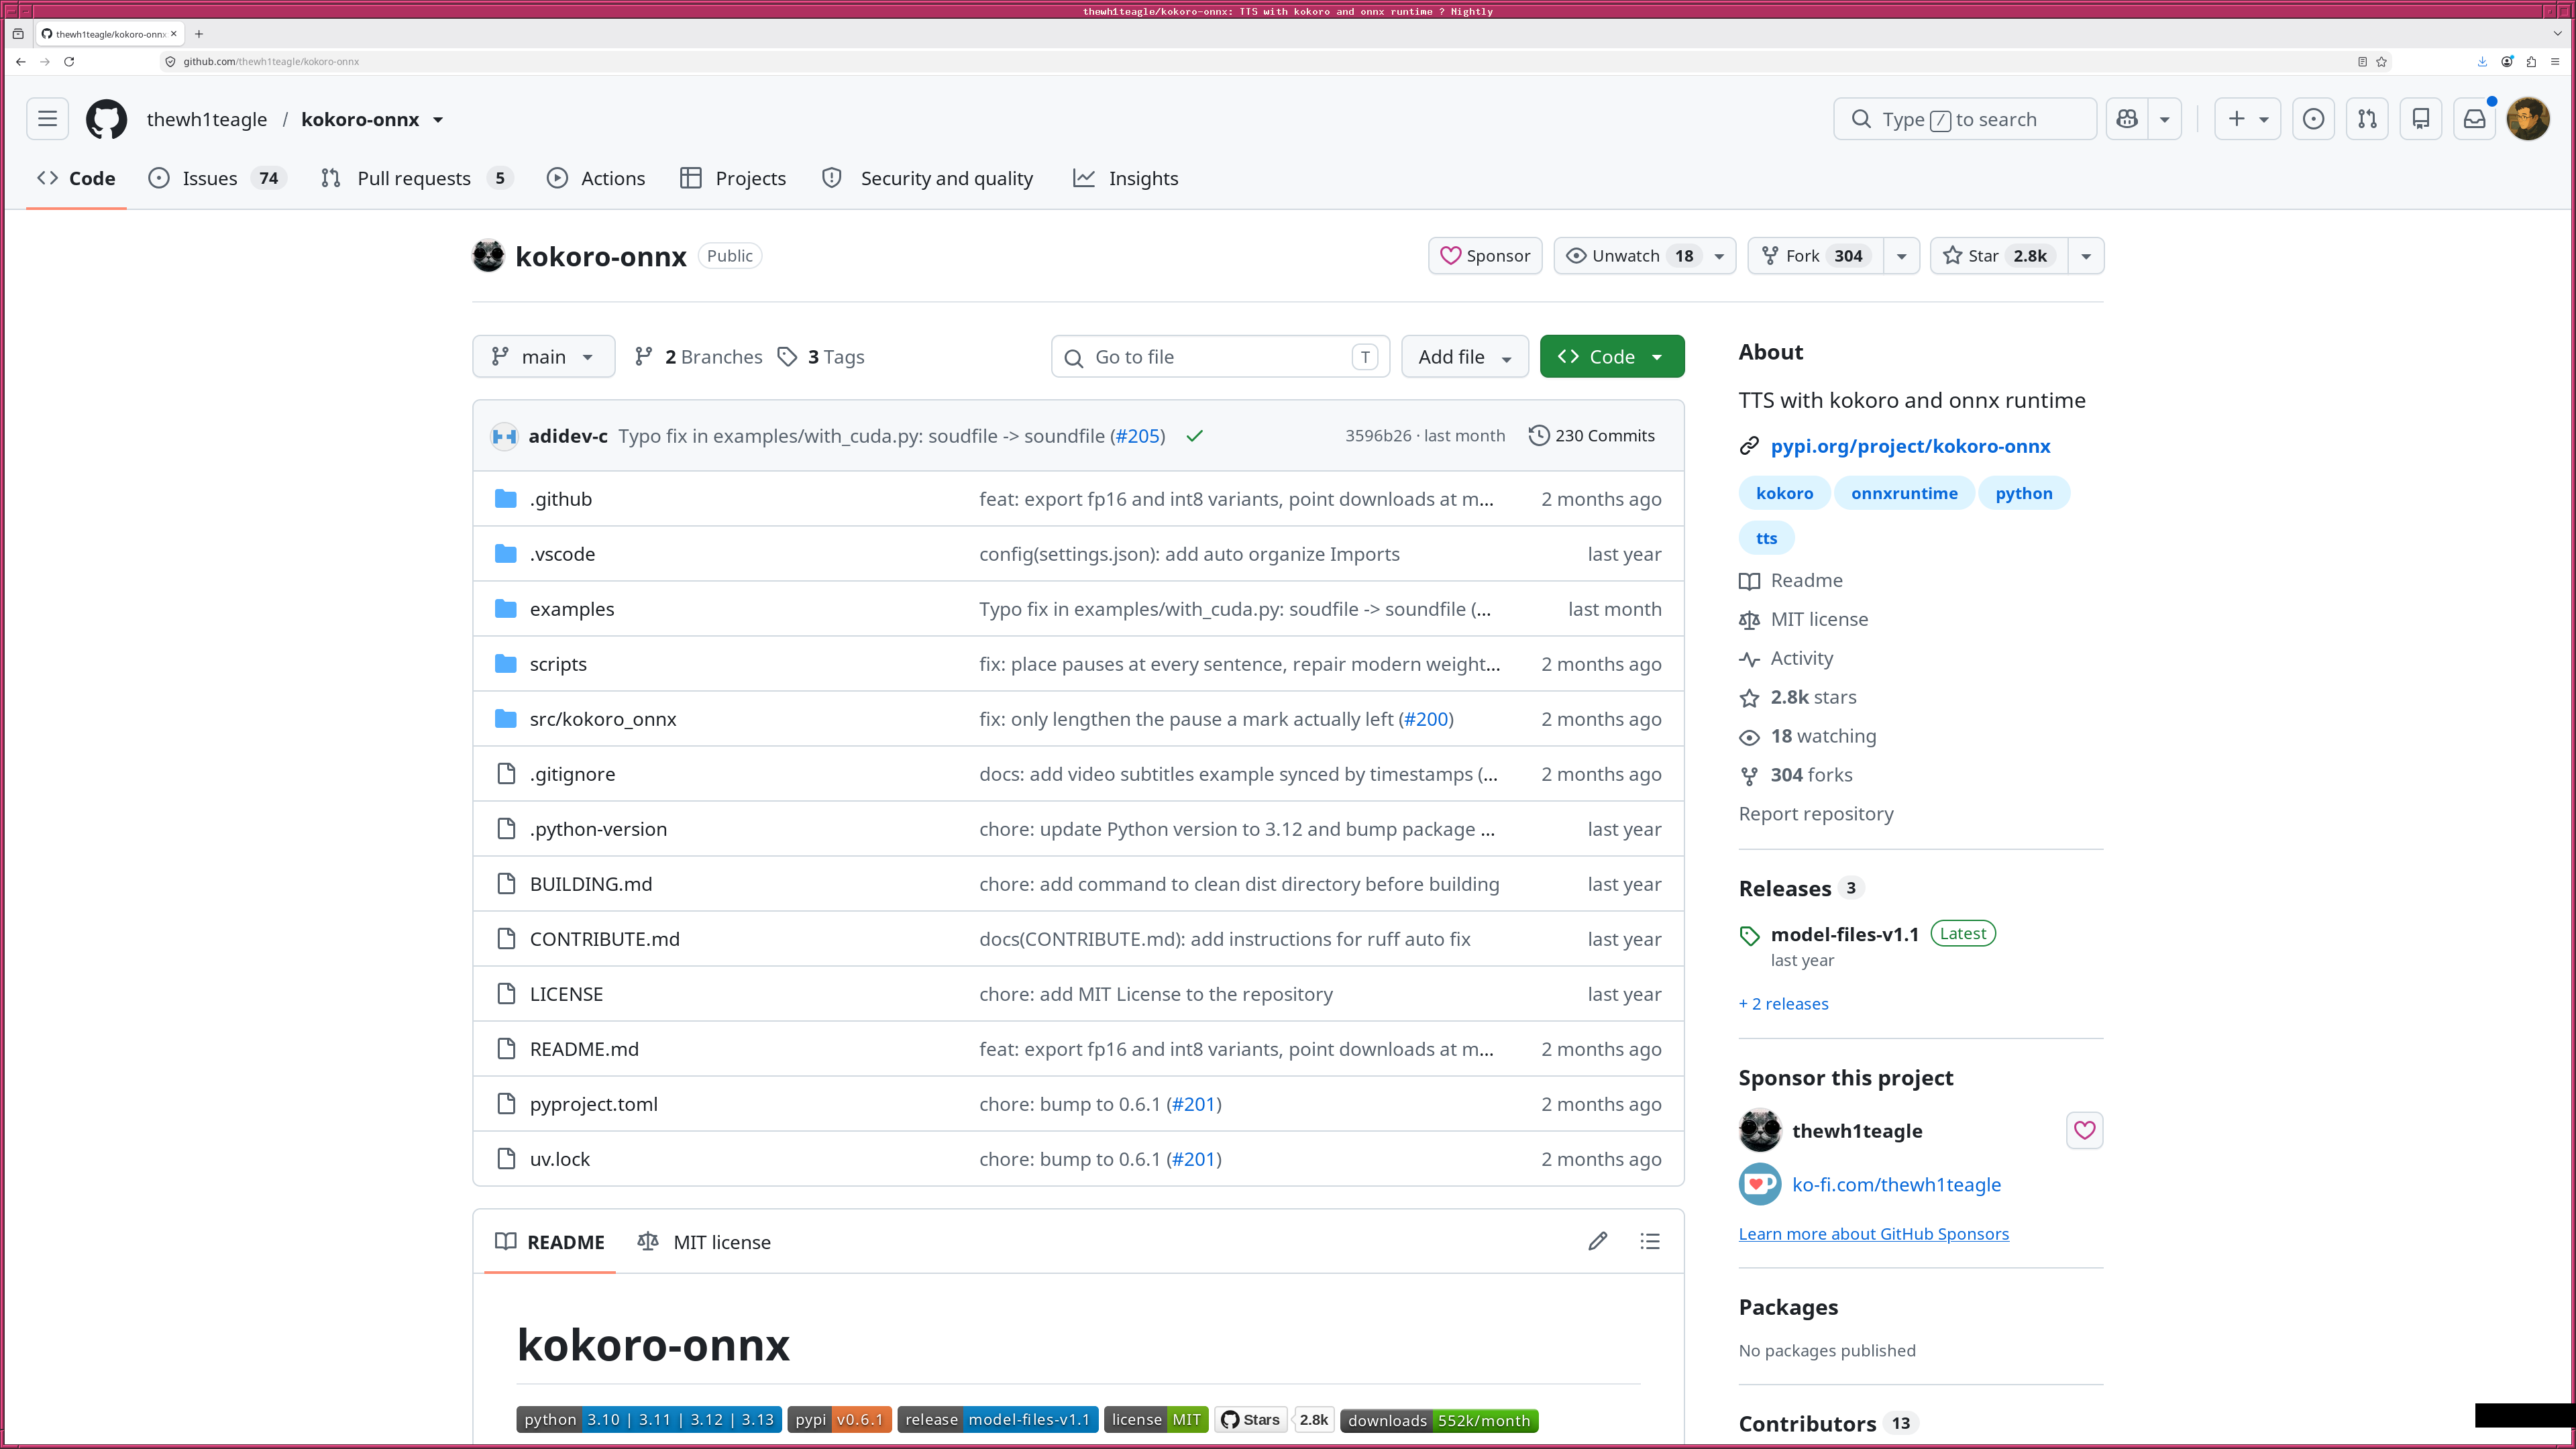View the 230 Commits history

point(1592,436)
